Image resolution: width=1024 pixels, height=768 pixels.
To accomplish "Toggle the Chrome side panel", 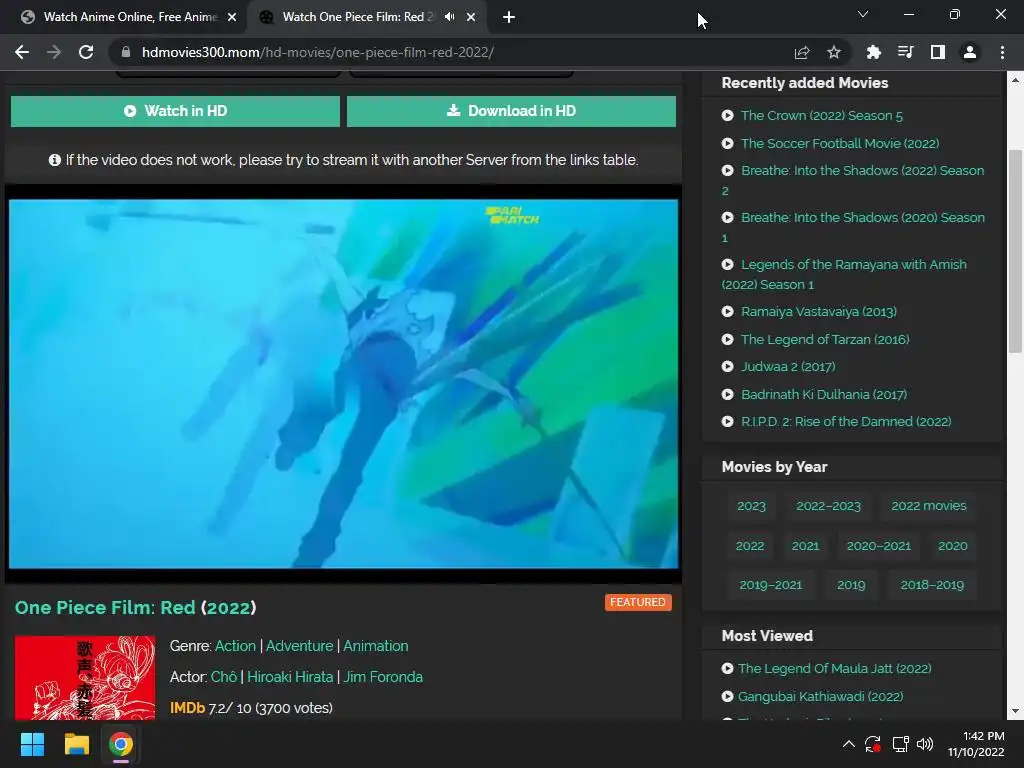I will pyautogui.click(x=938, y=52).
